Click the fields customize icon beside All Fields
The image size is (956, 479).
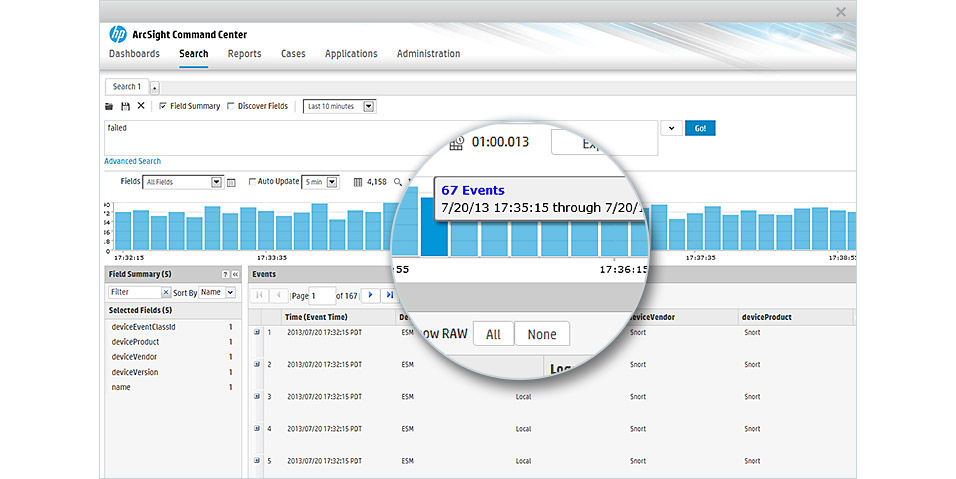coord(231,182)
